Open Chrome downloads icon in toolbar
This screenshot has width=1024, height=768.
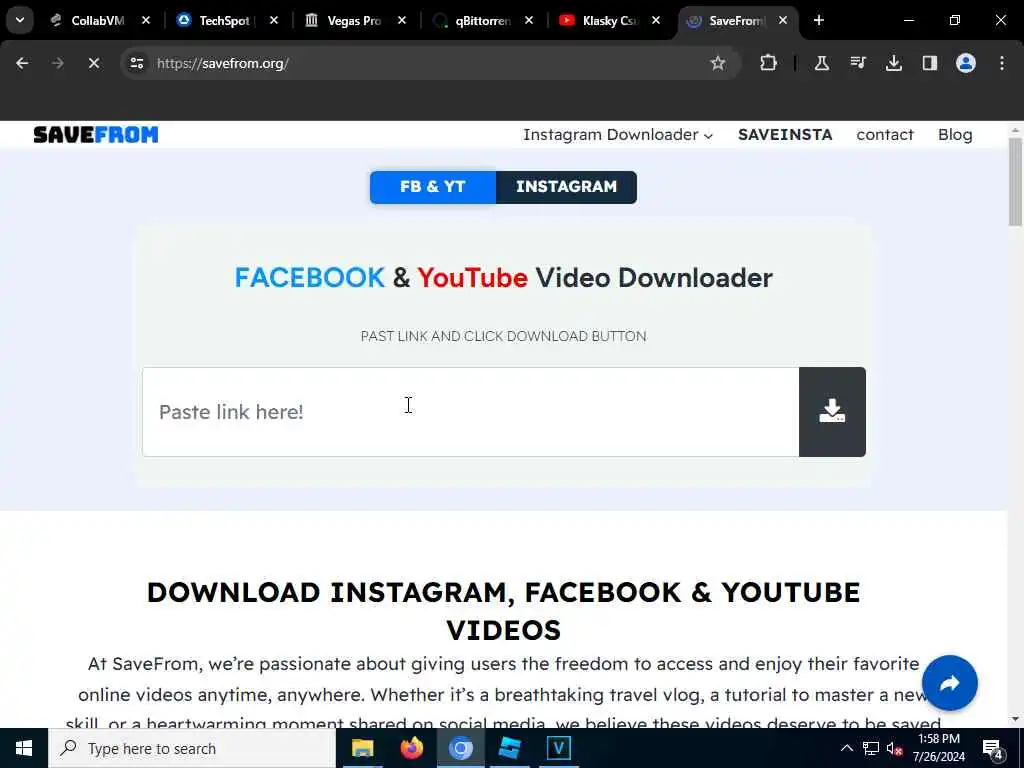click(893, 63)
